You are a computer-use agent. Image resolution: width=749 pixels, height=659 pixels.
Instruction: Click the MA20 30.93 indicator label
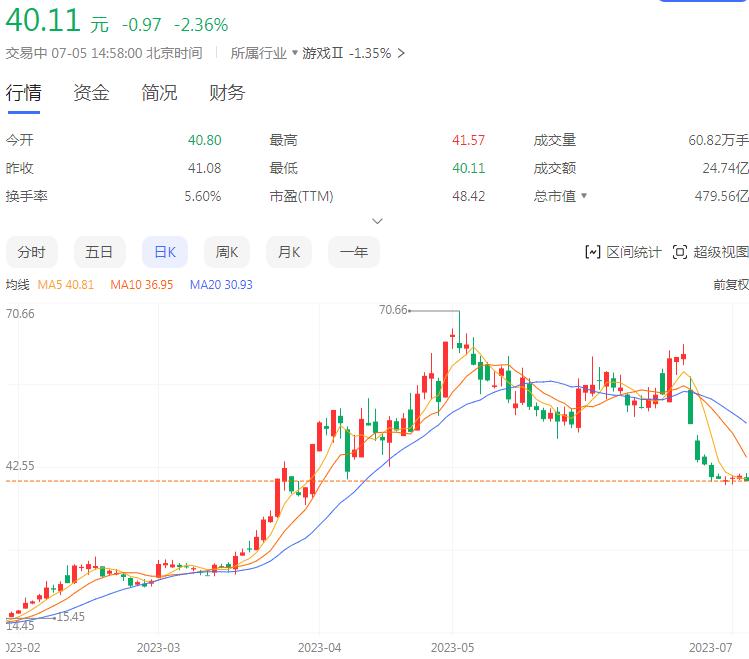221,285
